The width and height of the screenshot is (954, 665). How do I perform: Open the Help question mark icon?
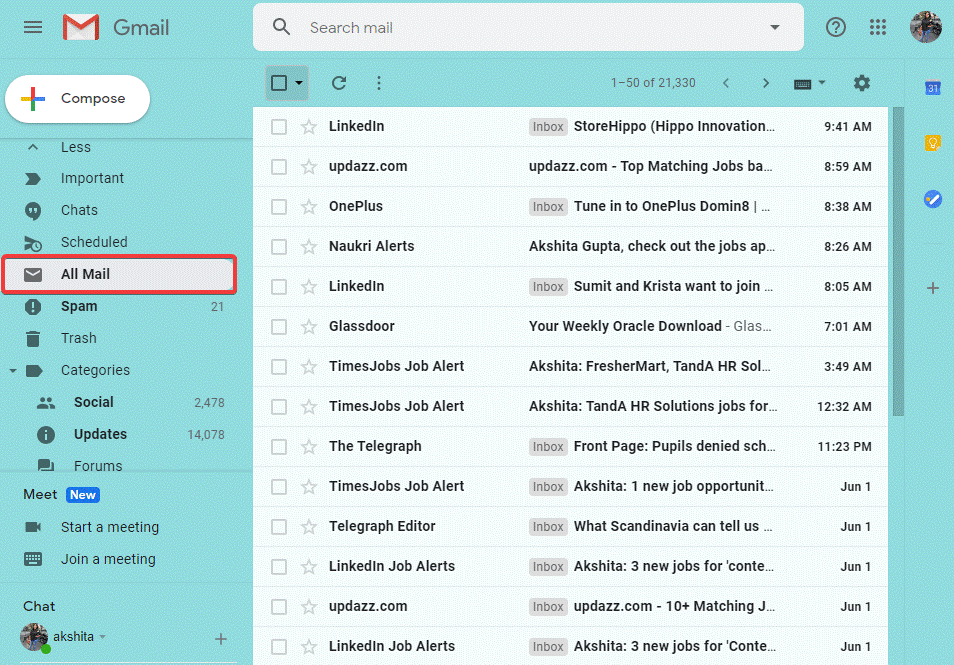coord(836,27)
